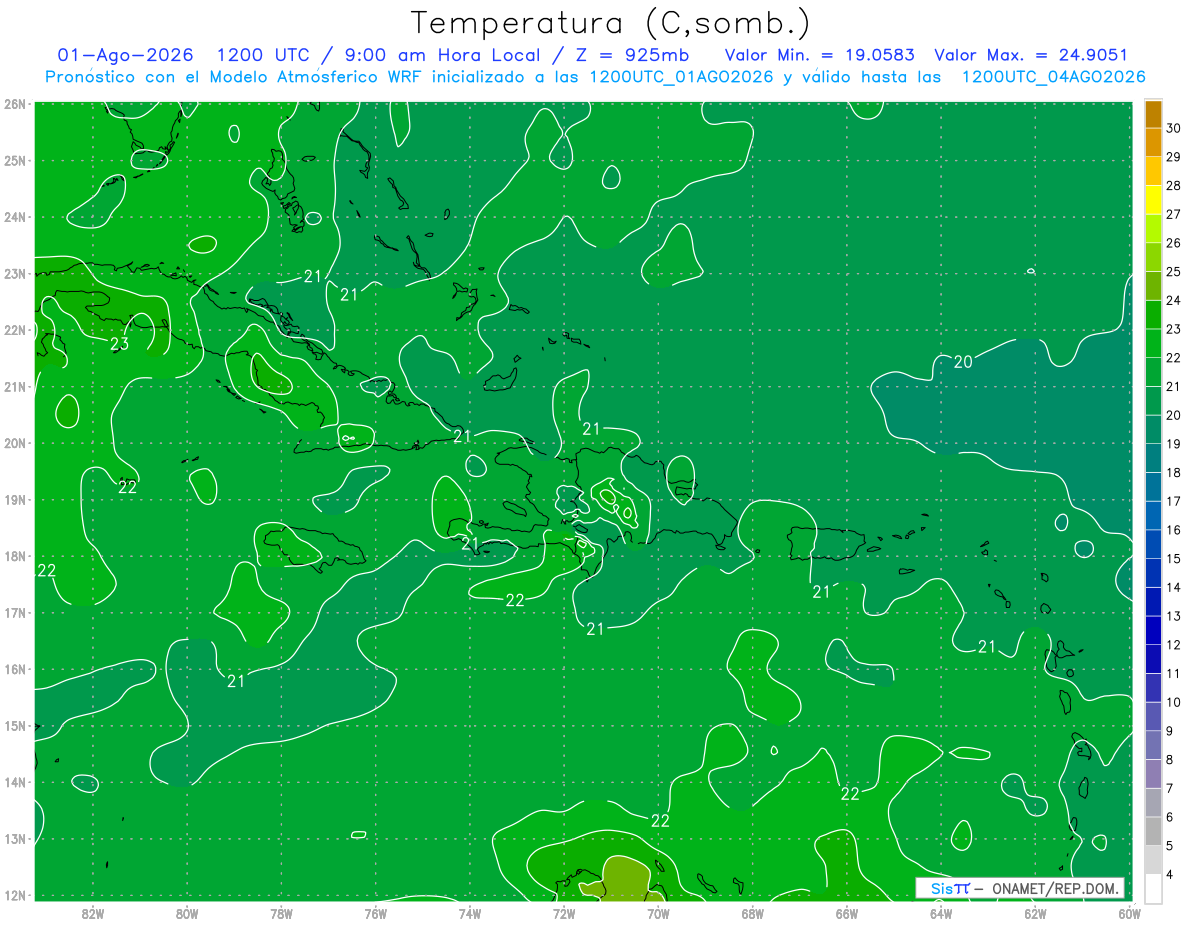Click the '30' value in color legend

(1173, 128)
